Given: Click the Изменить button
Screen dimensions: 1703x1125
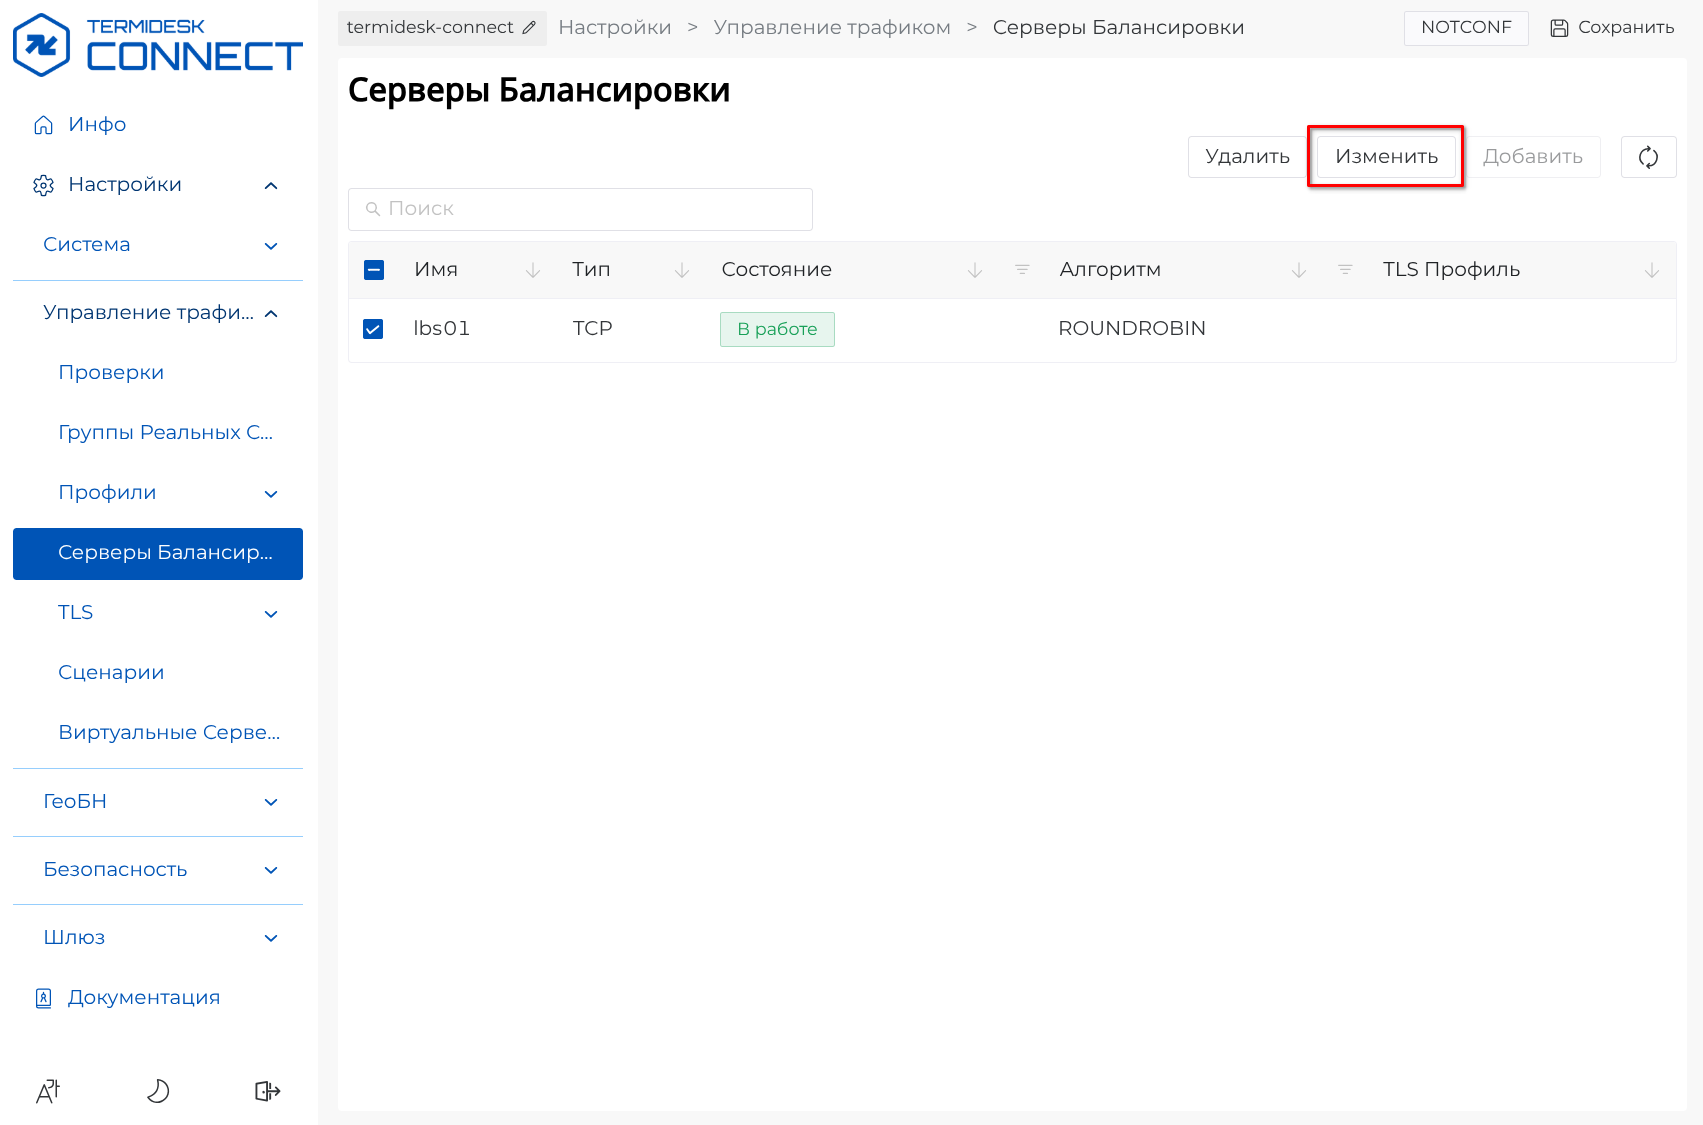Looking at the screenshot, I should pos(1386,157).
